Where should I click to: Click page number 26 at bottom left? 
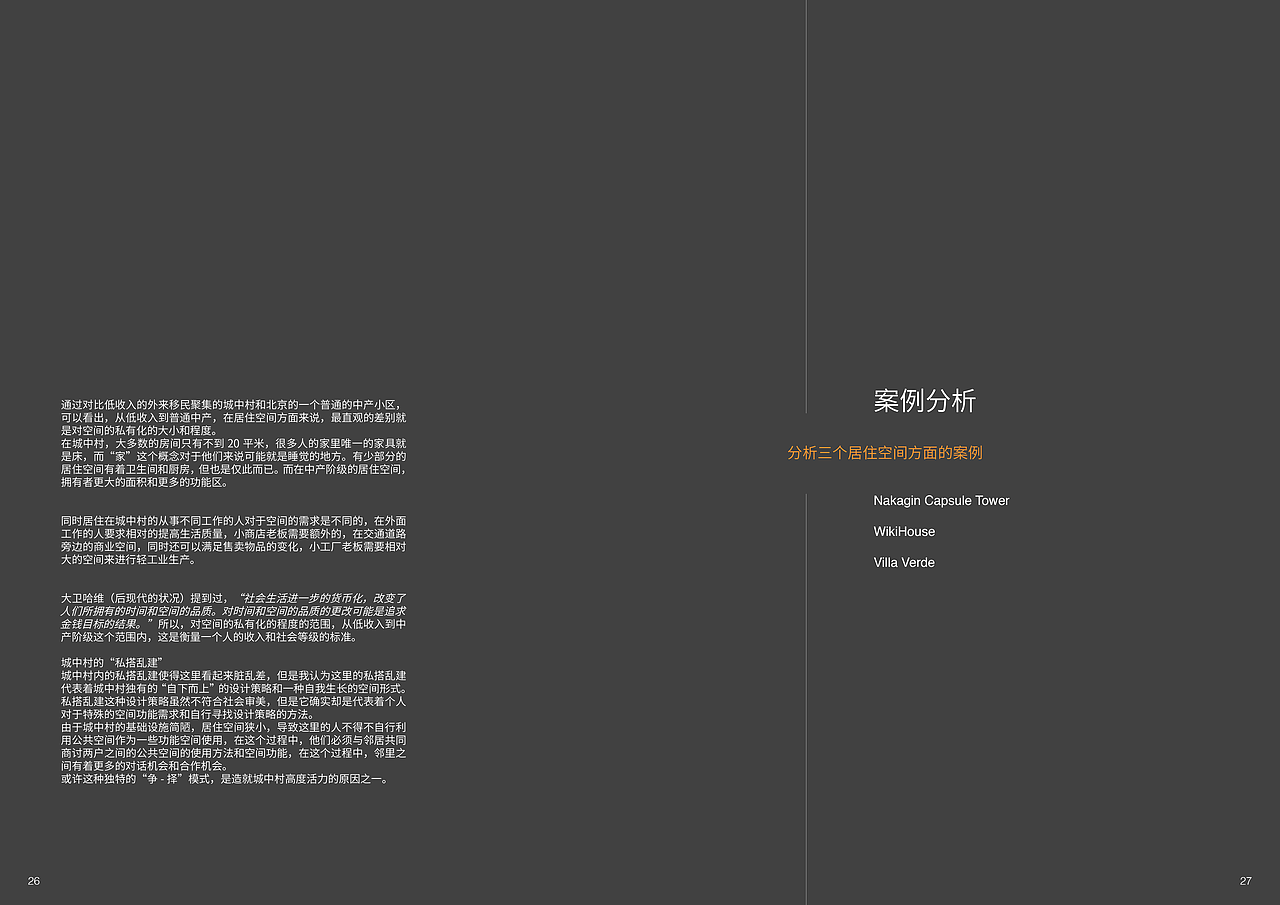click(33, 881)
